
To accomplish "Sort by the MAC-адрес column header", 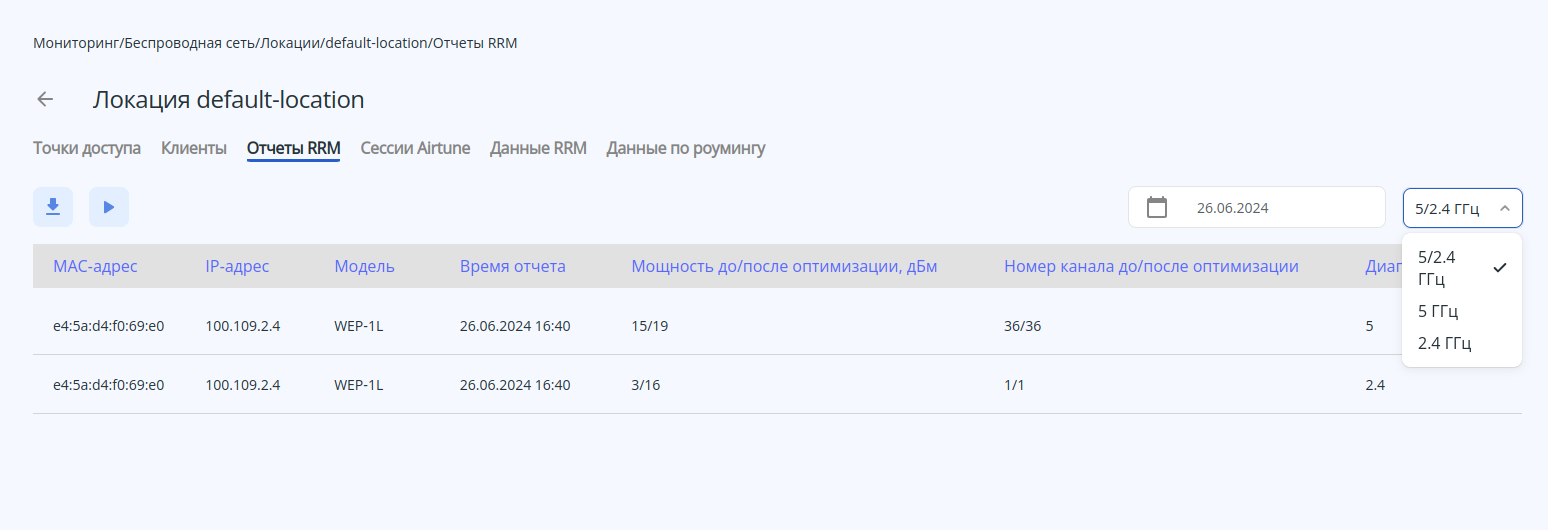I will [95, 266].
